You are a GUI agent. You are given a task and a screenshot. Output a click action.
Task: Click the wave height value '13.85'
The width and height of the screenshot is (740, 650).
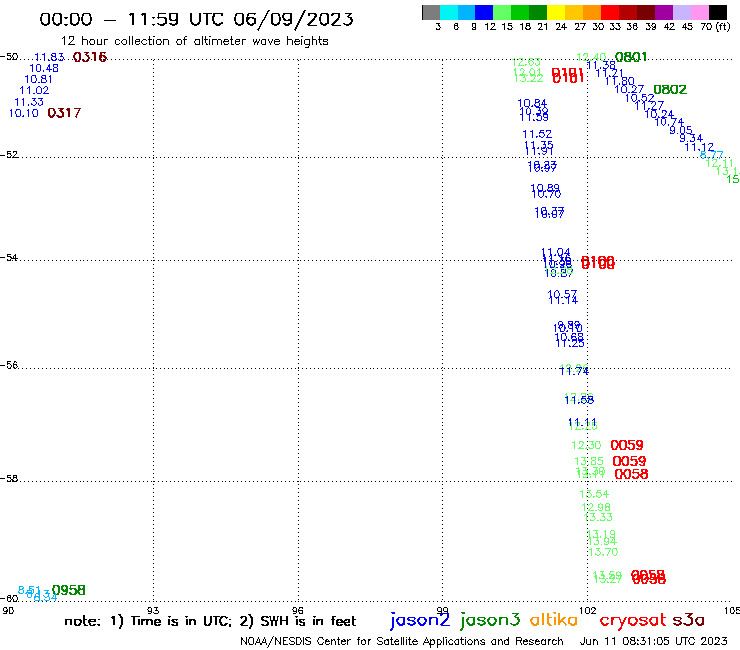pyautogui.click(x=589, y=461)
